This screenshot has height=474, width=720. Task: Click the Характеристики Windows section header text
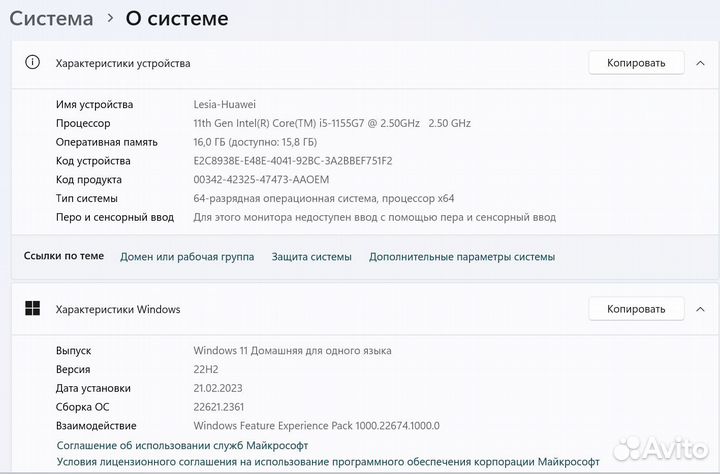point(118,309)
